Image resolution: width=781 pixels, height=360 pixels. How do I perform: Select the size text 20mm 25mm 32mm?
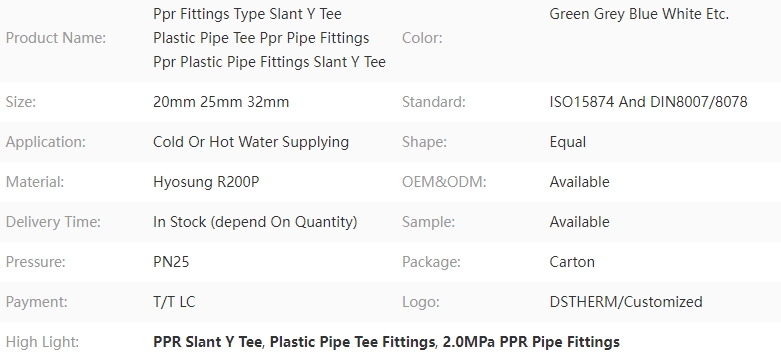[221, 102]
